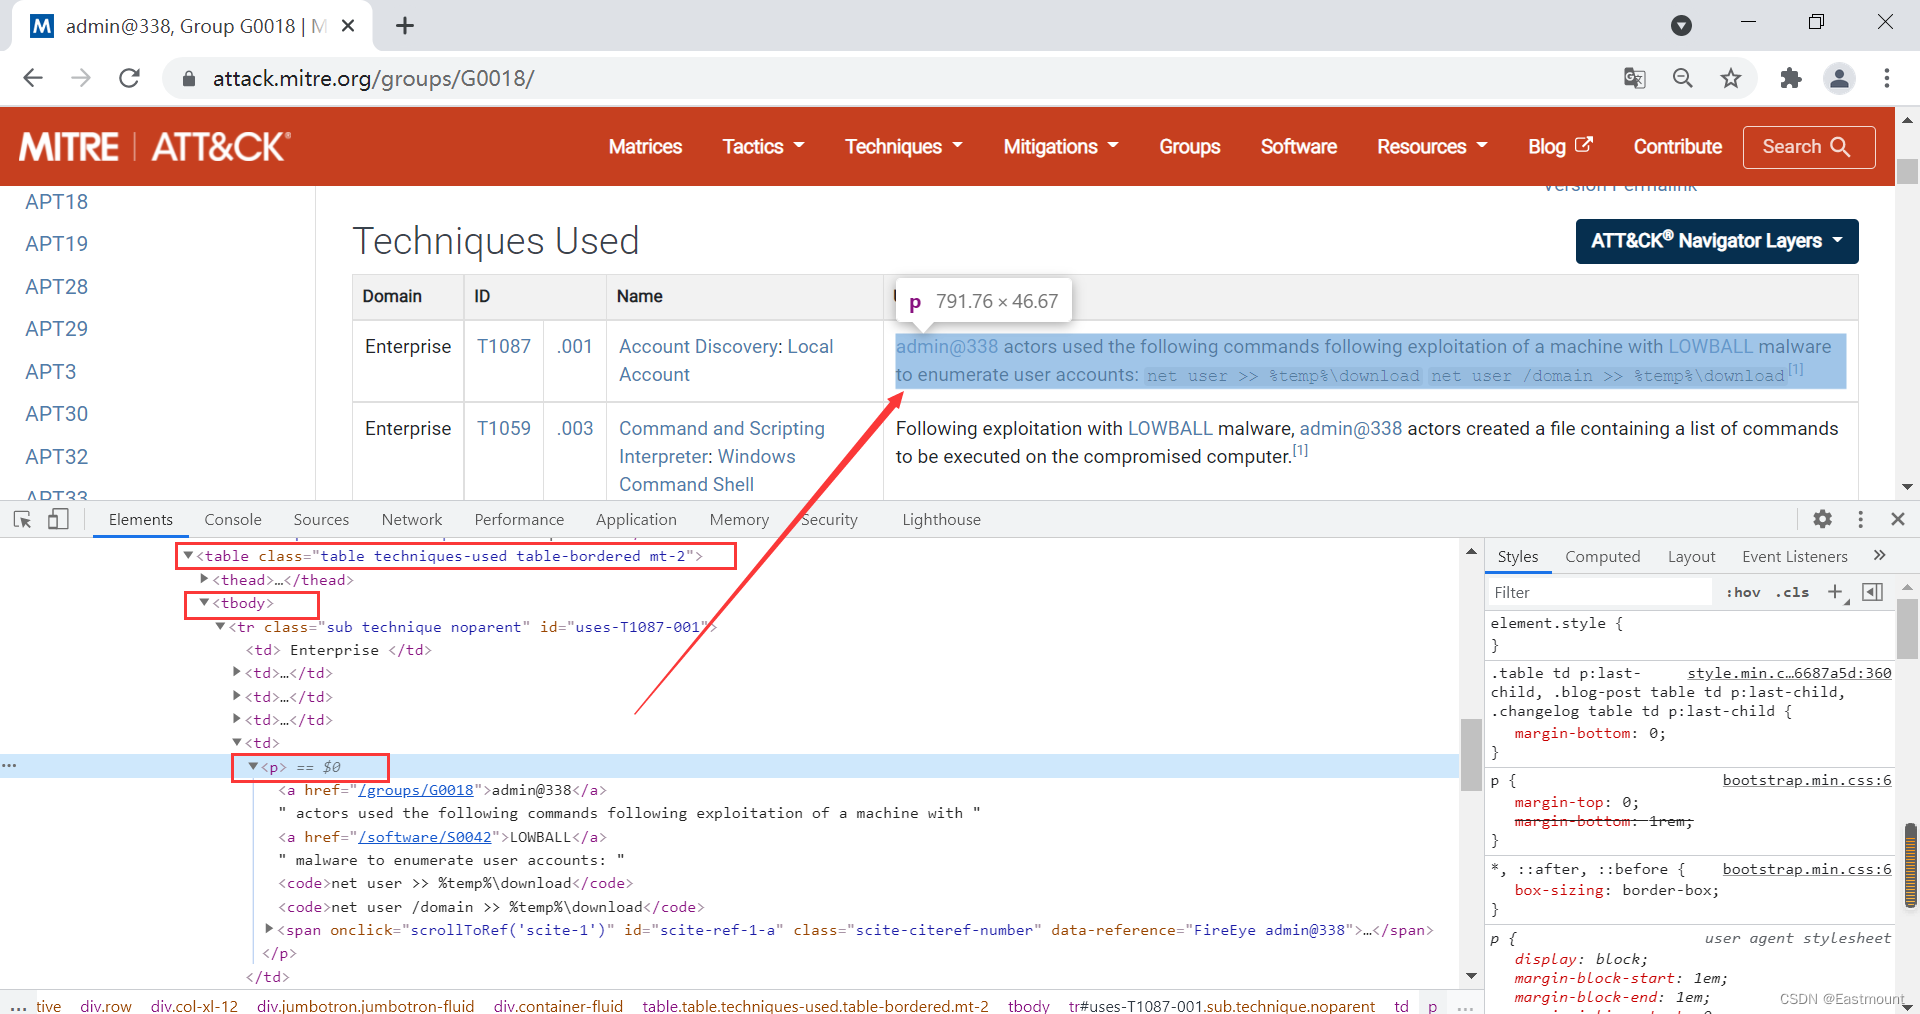Open the Tactics dropdown menu
The height and width of the screenshot is (1014, 1920).
pos(763,147)
